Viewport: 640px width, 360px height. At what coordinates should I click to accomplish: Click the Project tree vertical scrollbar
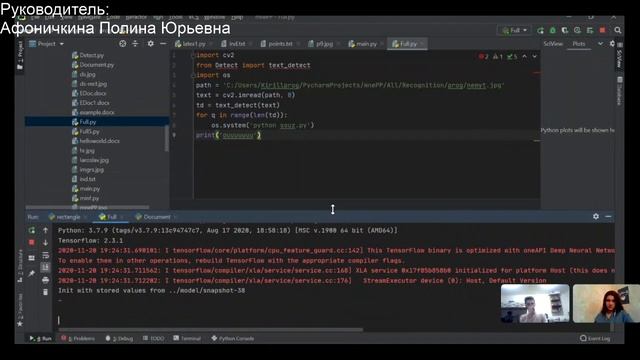pyautogui.click(x=167, y=138)
